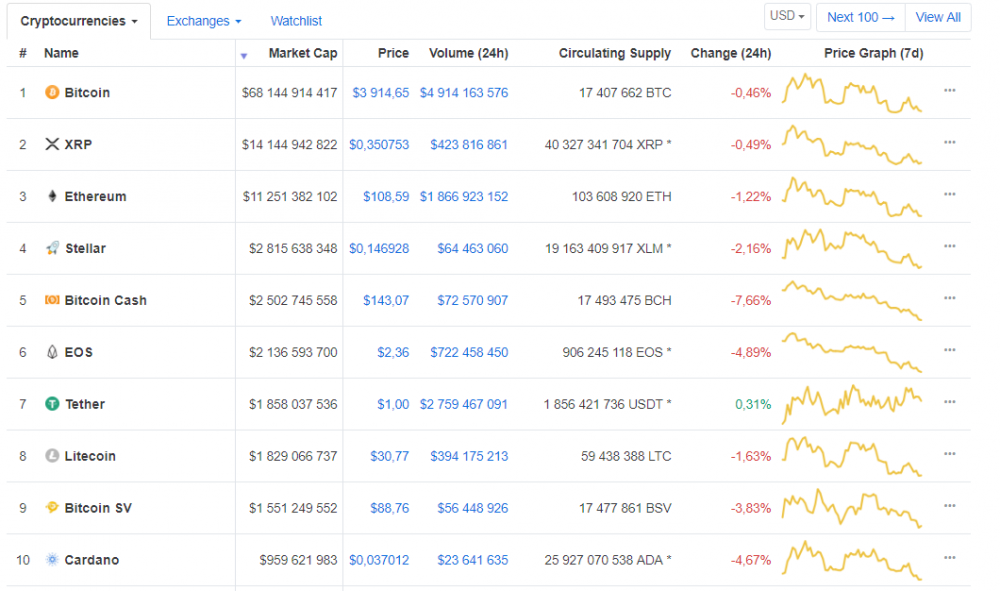Click the Cardano logo icon
This screenshot has width=1000, height=591.
click(x=52, y=559)
